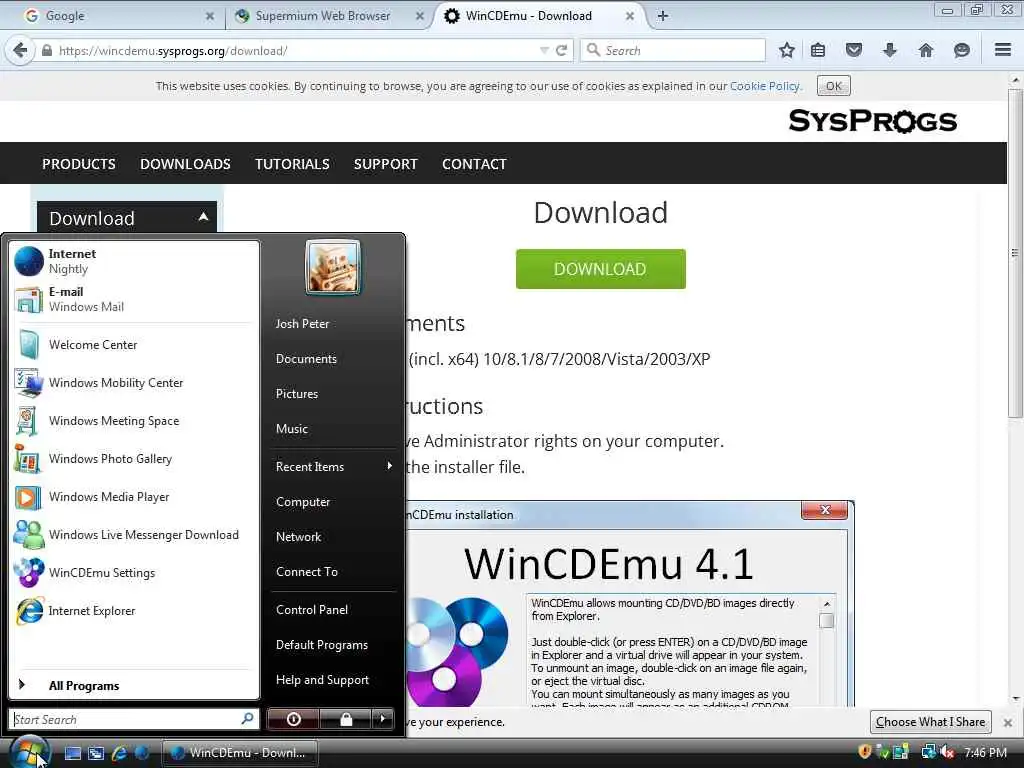Click the Pocket icon in the toolbar
The width and height of the screenshot is (1024, 768).
pos(854,50)
